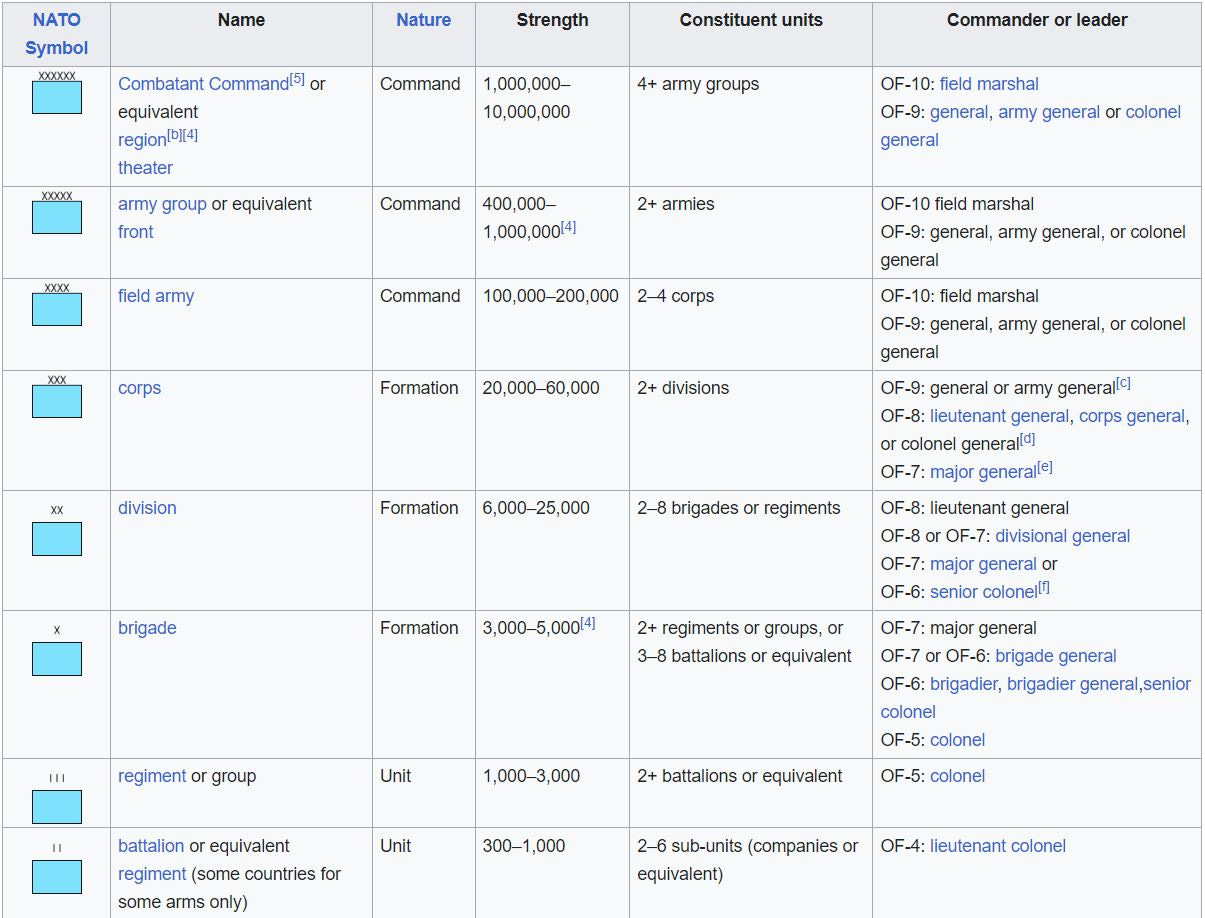Follow the colonel link after OF-5 in brigade row
This screenshot has width=1205, height=918.
[957, 740]
